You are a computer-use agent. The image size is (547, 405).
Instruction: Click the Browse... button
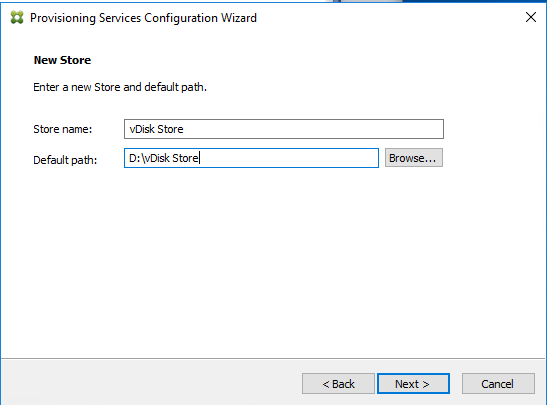414,158
